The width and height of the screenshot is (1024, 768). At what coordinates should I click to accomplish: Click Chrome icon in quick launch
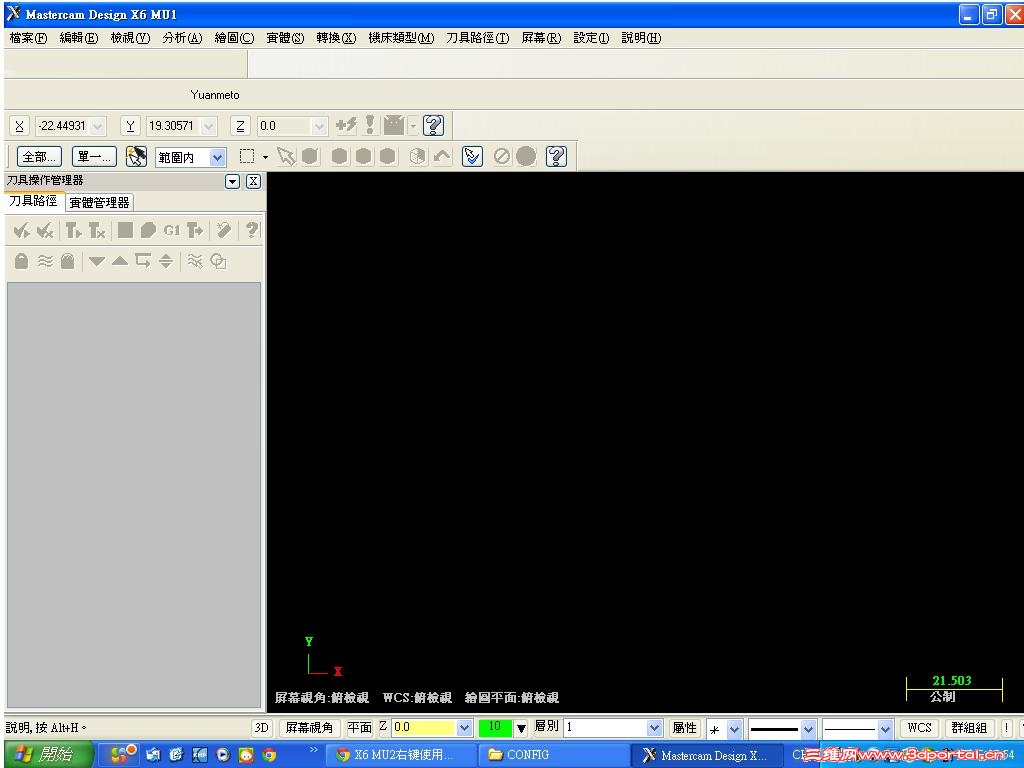268,755
